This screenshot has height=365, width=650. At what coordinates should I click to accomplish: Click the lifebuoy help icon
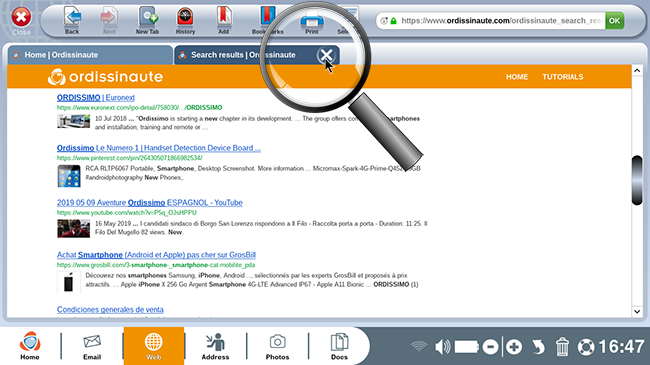586,347
